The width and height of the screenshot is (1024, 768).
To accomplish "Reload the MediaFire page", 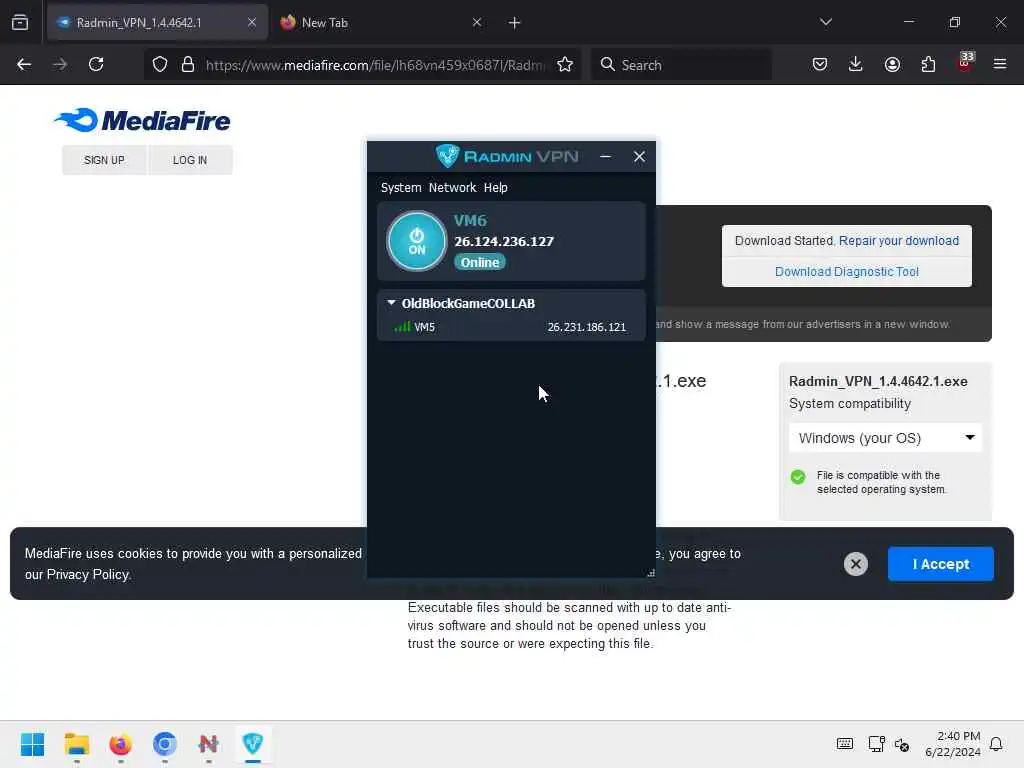I will coord(96,65).
